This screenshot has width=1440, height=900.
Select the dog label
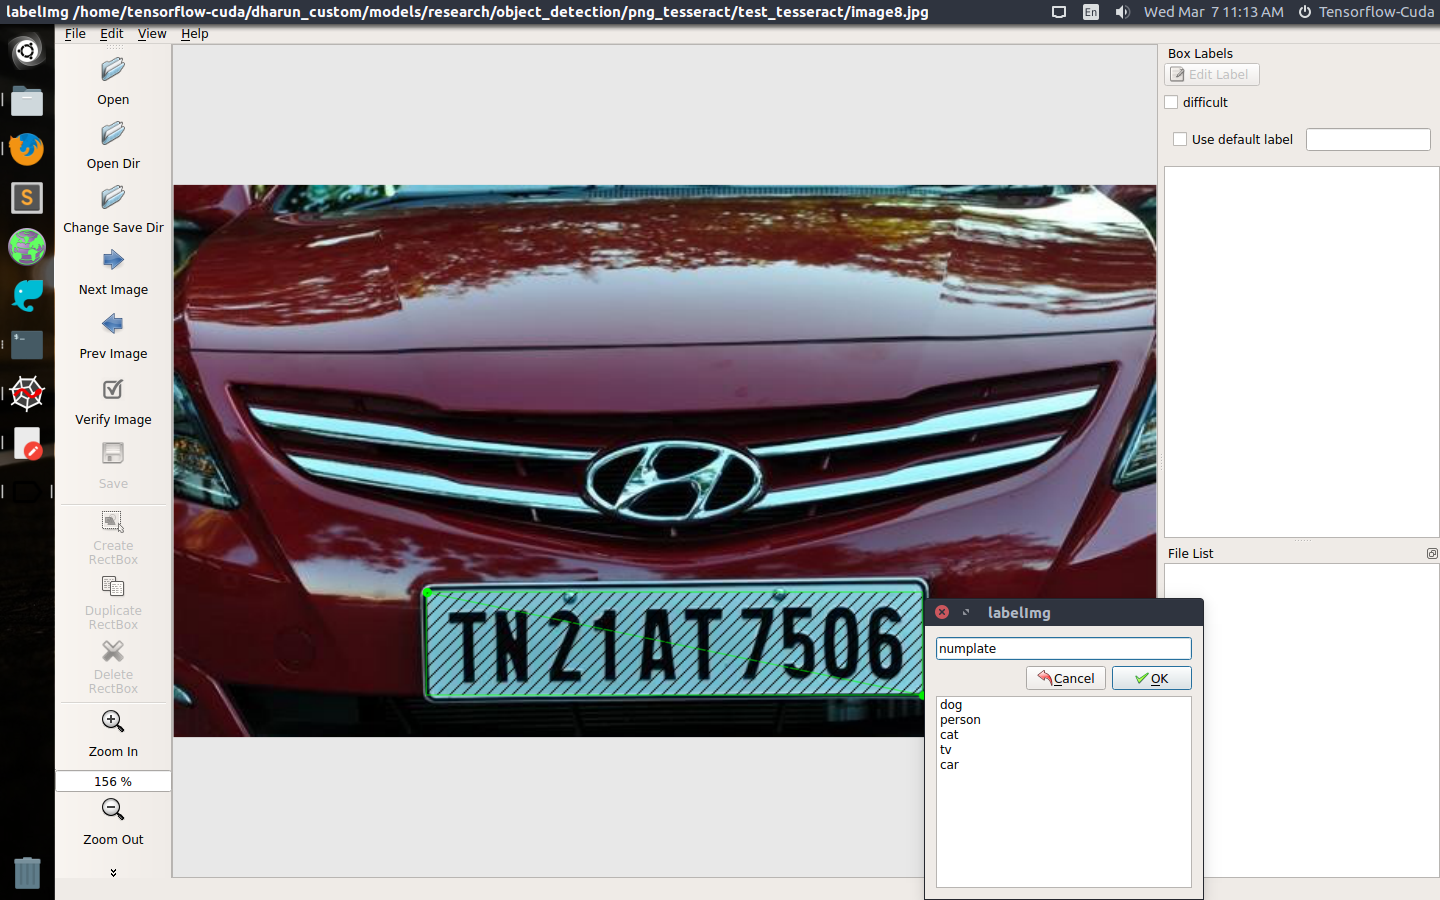pos(951,705)
